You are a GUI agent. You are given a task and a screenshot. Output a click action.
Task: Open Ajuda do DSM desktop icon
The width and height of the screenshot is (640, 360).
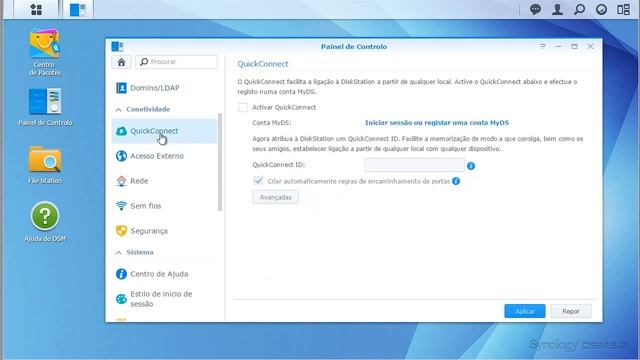click(x=45, y=222)
